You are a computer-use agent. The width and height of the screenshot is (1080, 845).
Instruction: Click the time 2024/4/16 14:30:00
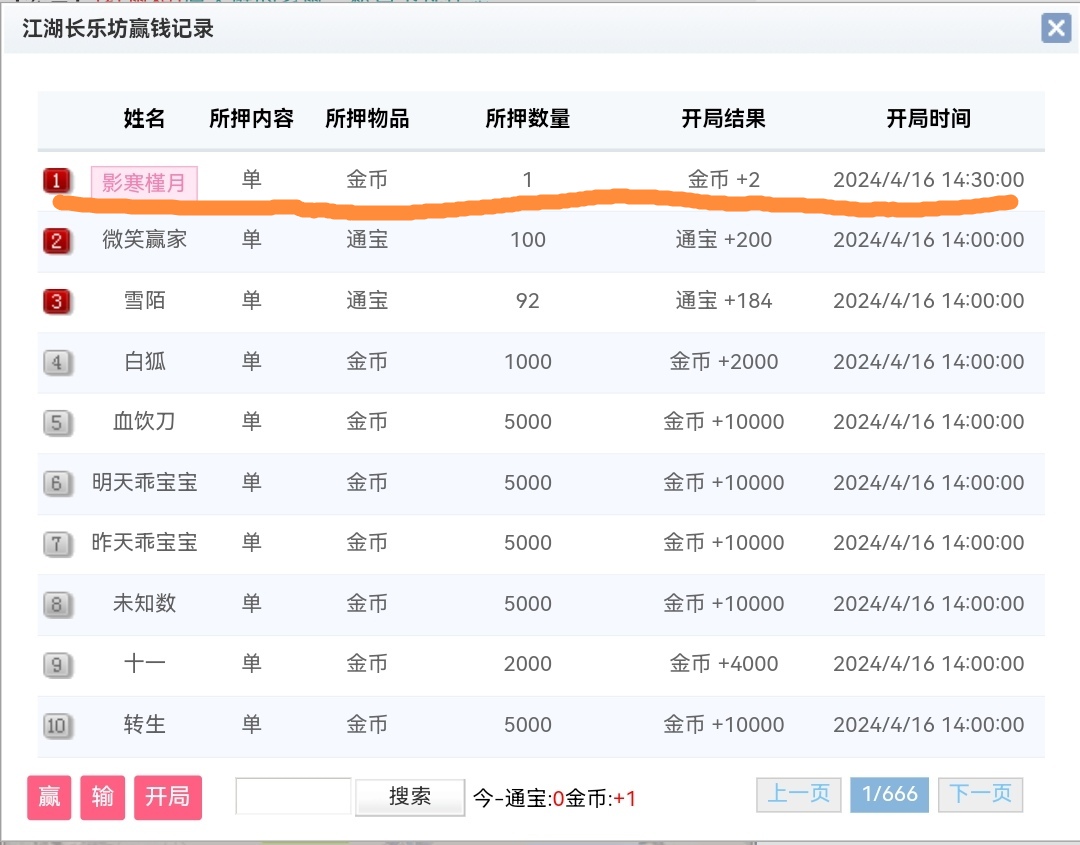point(928,180)
